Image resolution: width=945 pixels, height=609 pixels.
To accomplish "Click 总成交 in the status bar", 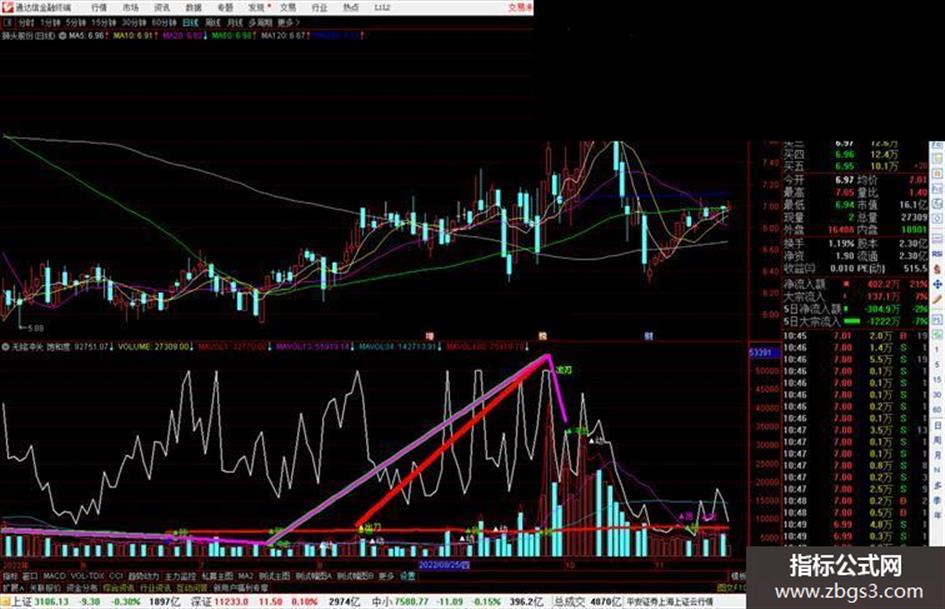I will tap(570, 602).
